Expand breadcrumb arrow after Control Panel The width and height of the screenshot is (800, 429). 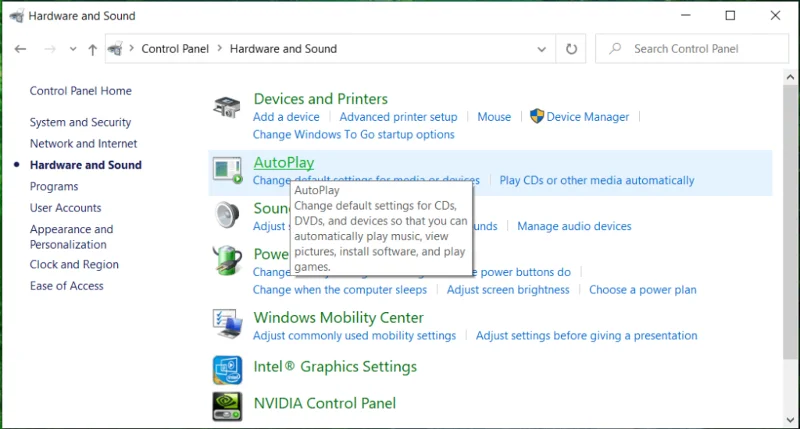219,48
